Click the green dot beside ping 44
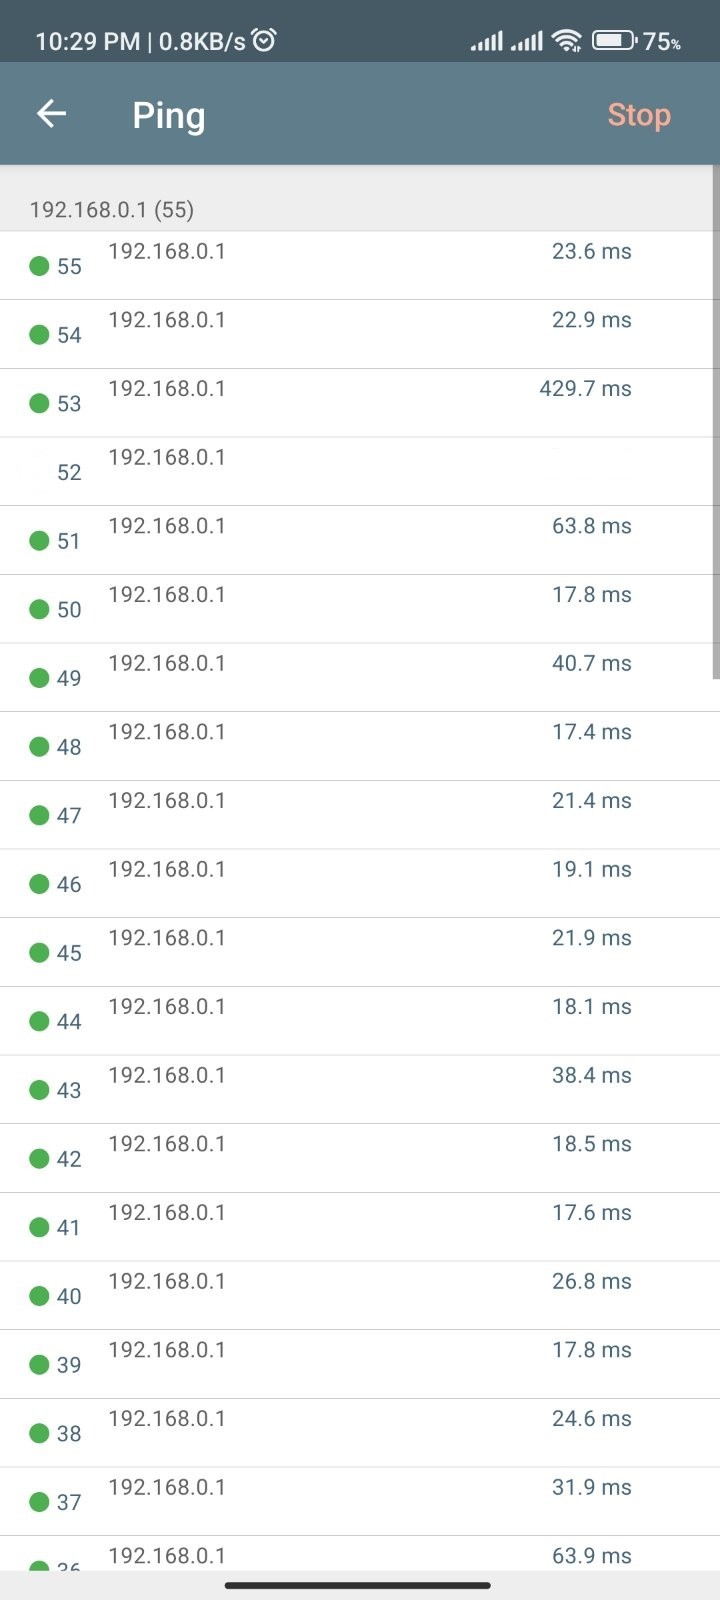 click(x=39, y=1021)
